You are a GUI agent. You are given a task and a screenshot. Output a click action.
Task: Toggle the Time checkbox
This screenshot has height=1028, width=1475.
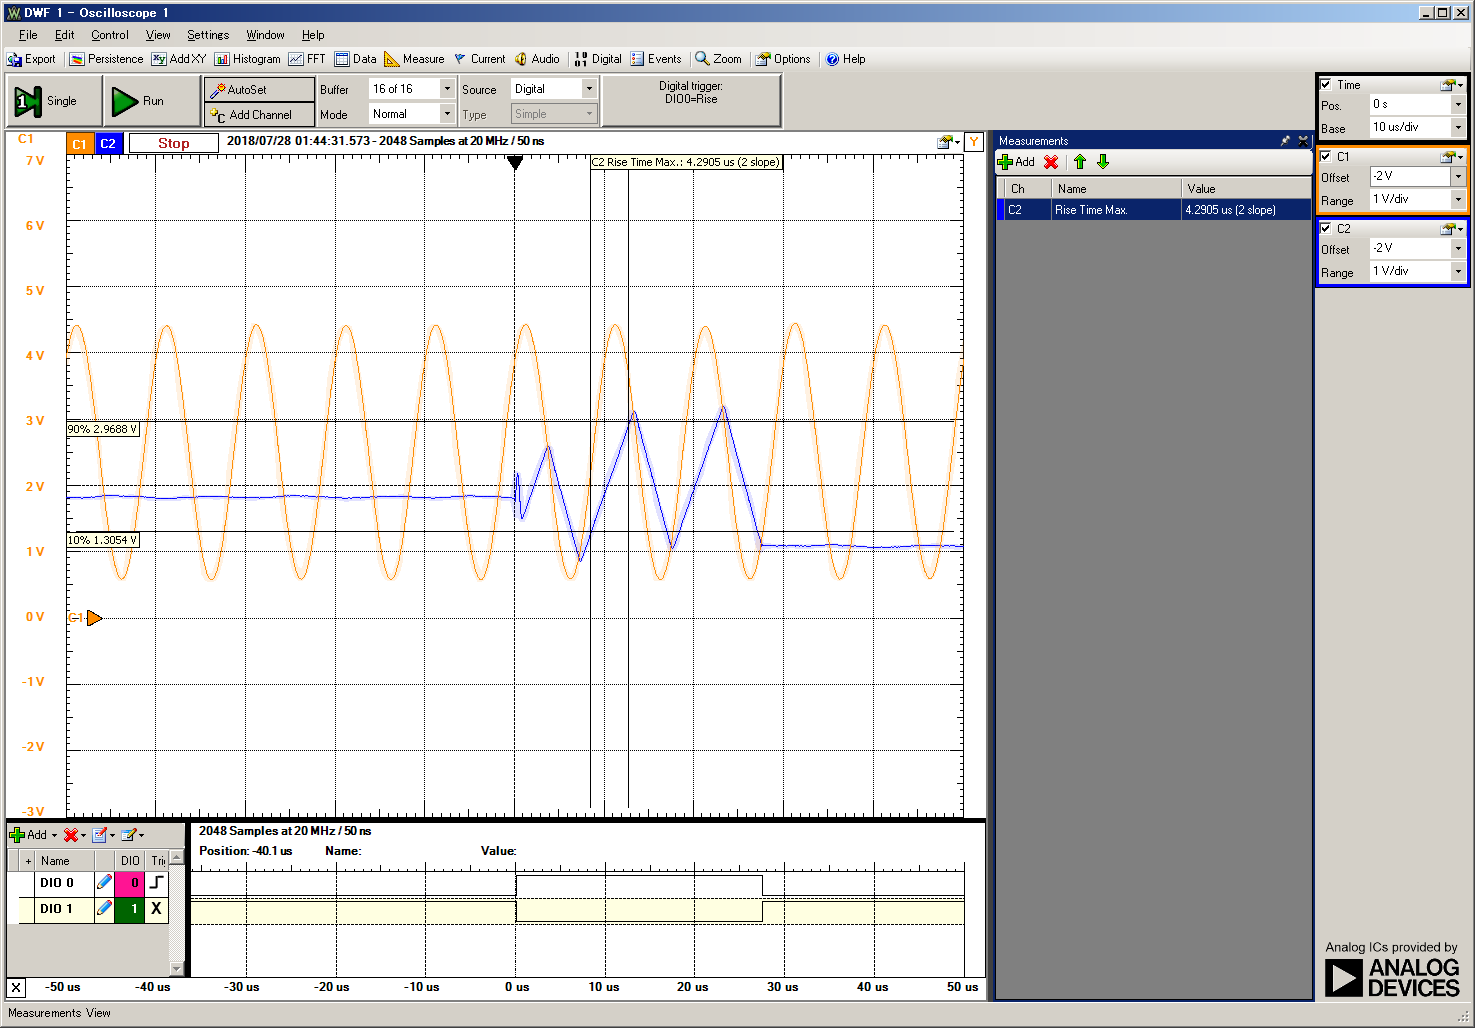pos(1326,84)
